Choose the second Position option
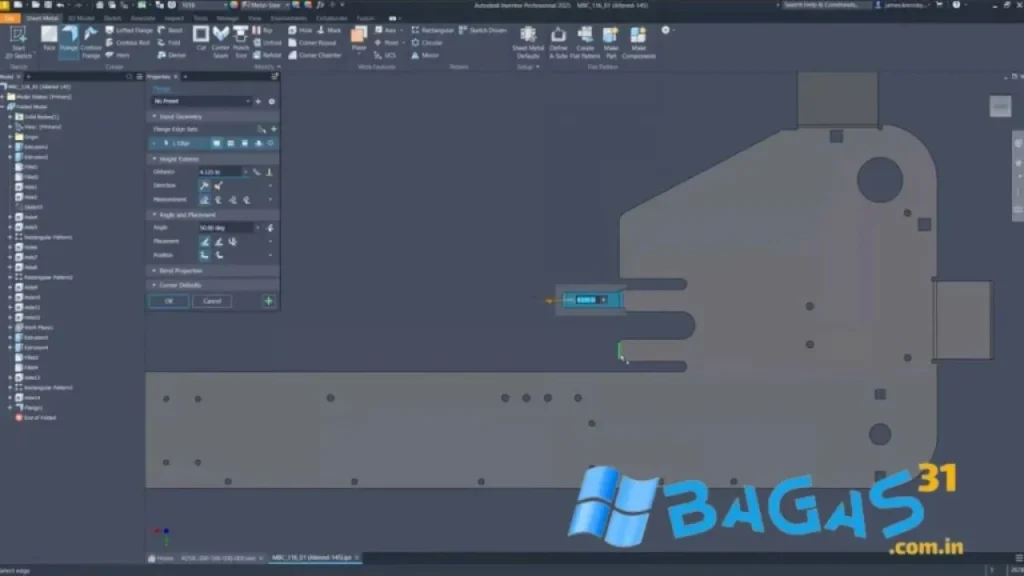The height and width of the screenshot is (576, 1024). click(x=218, y=255)
